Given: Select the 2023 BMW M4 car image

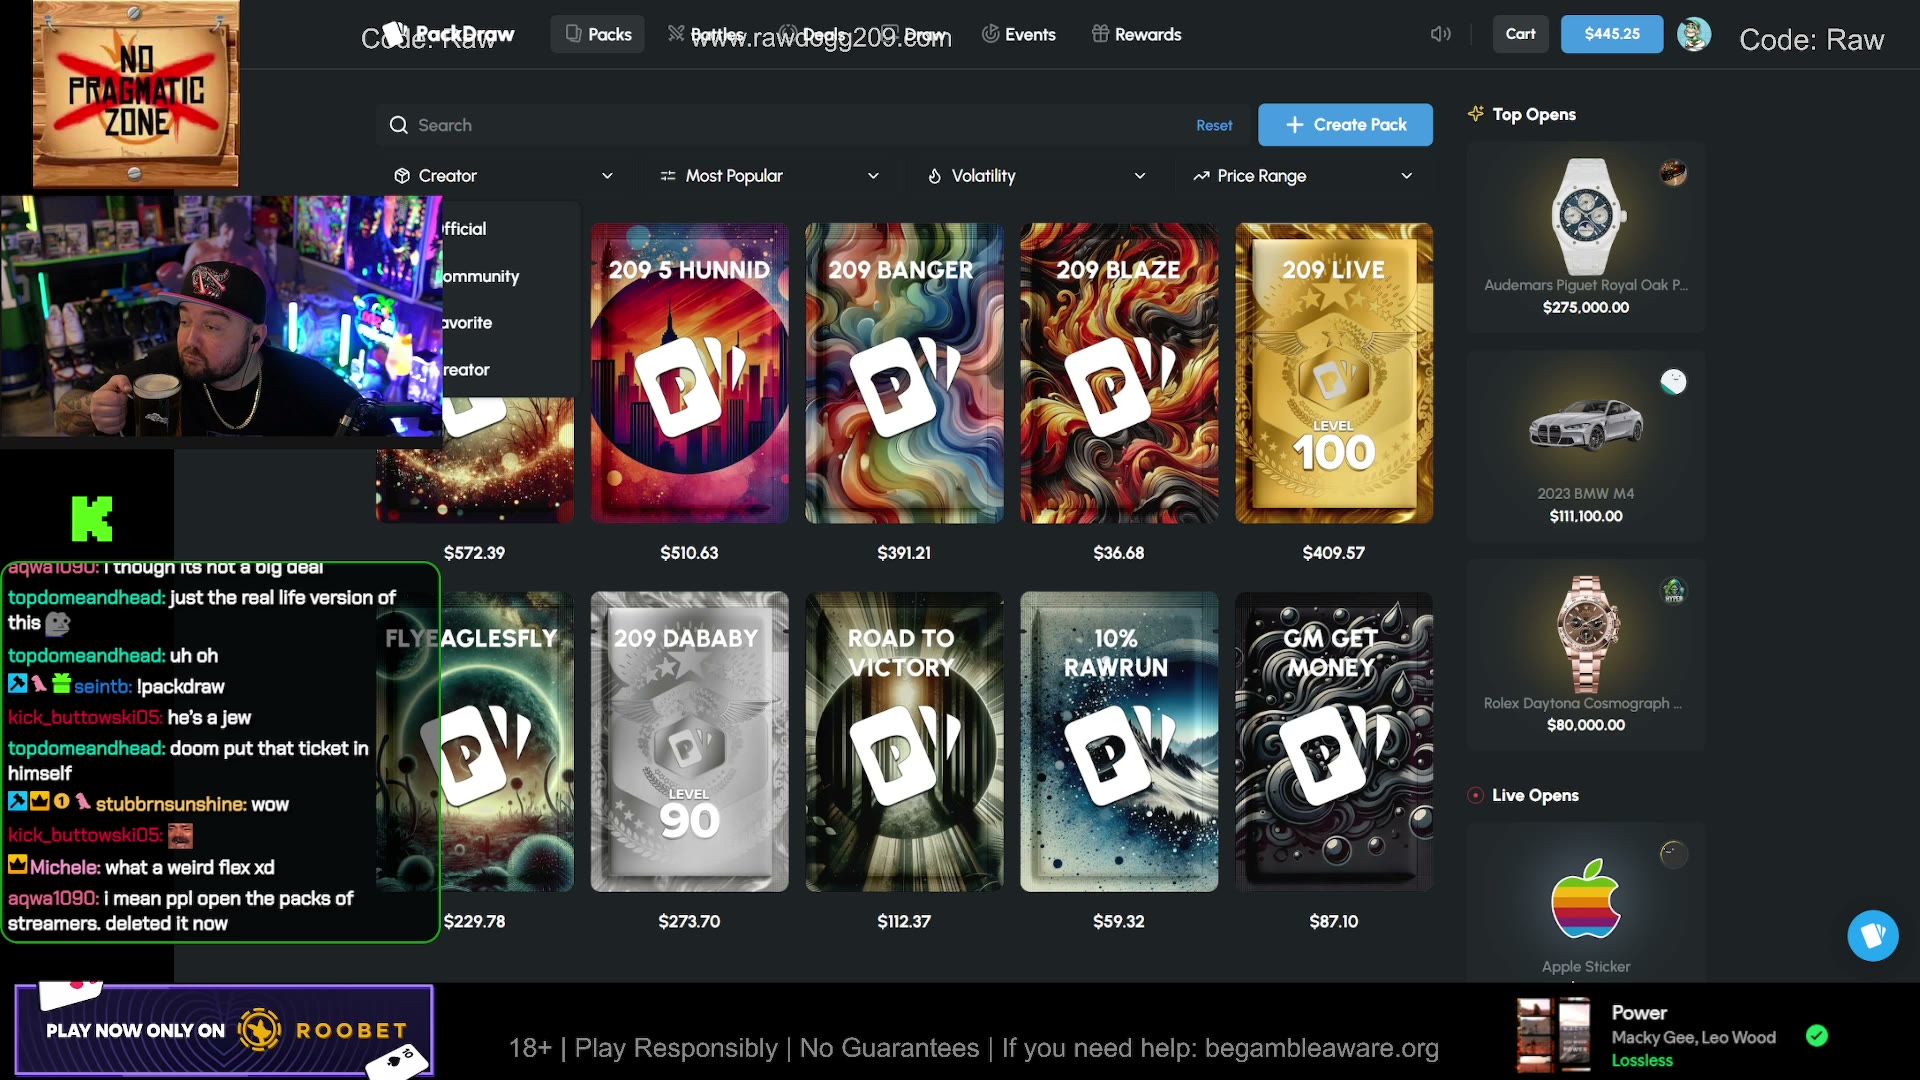Looking at the screenshot, I should [1586, 425].
